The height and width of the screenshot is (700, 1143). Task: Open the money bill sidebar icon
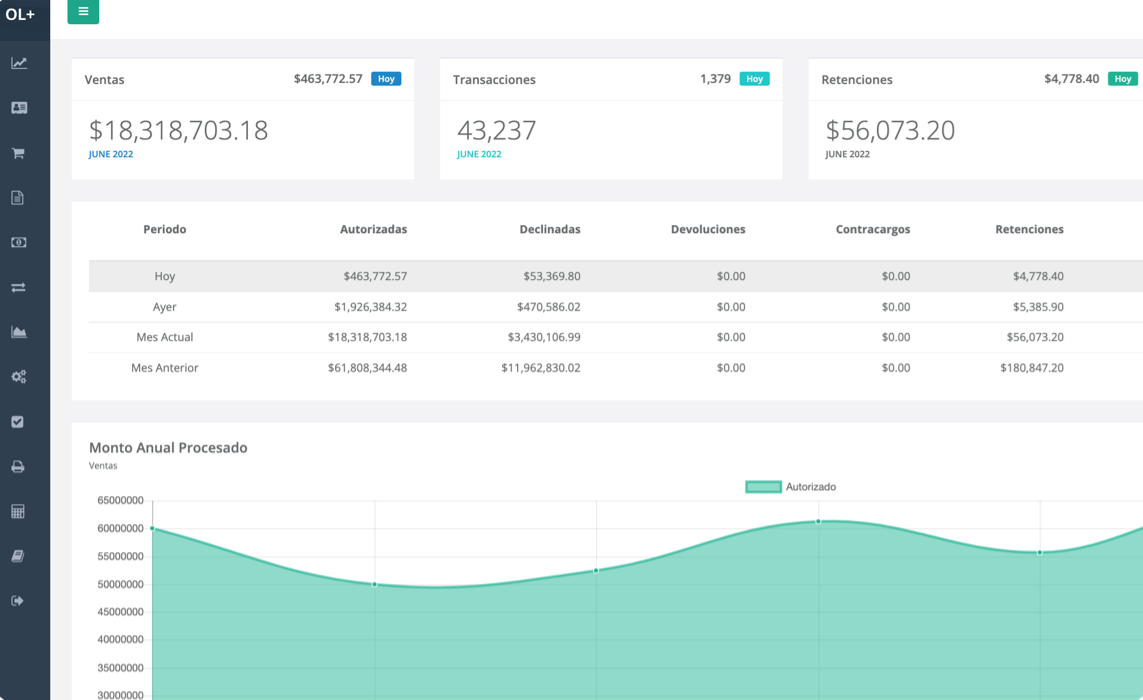19,243
